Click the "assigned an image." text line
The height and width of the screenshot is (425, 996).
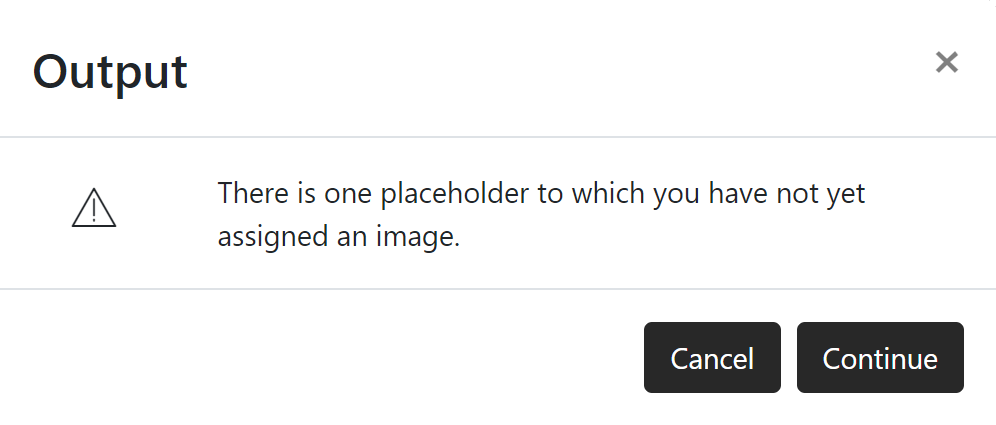[338, 238]
